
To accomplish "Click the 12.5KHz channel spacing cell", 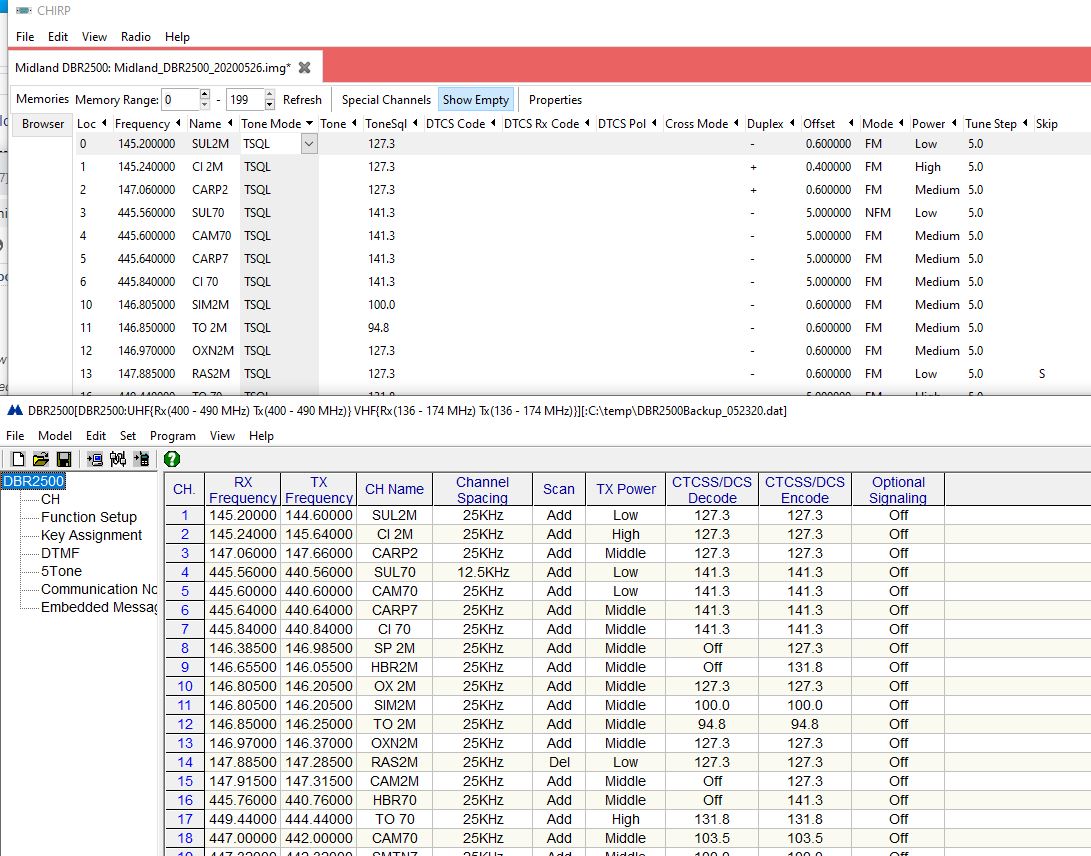I will [483, 572].
